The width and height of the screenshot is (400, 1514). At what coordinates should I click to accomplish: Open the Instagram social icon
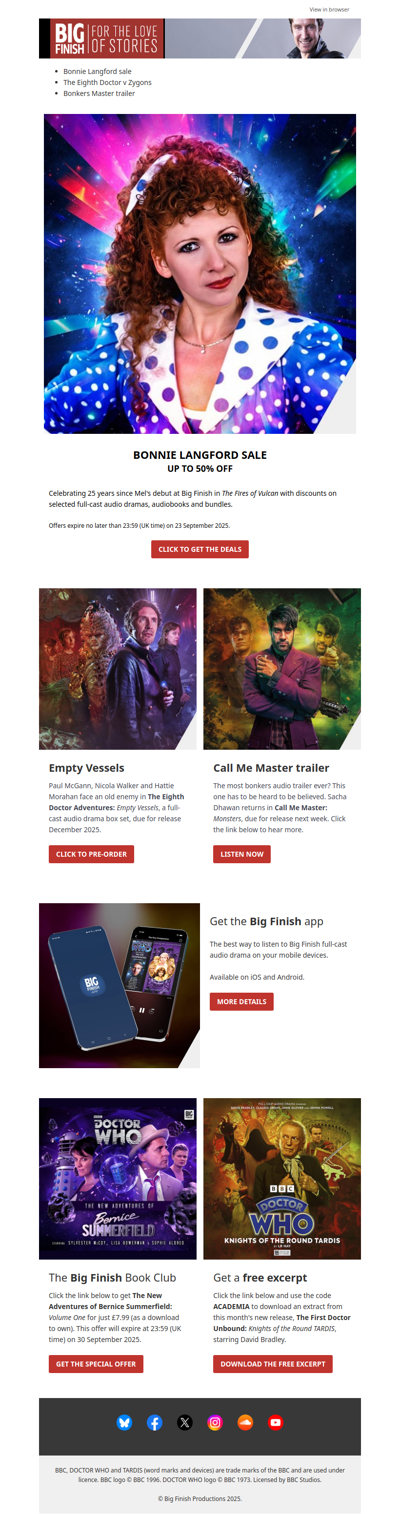(x=215, y=1422)
